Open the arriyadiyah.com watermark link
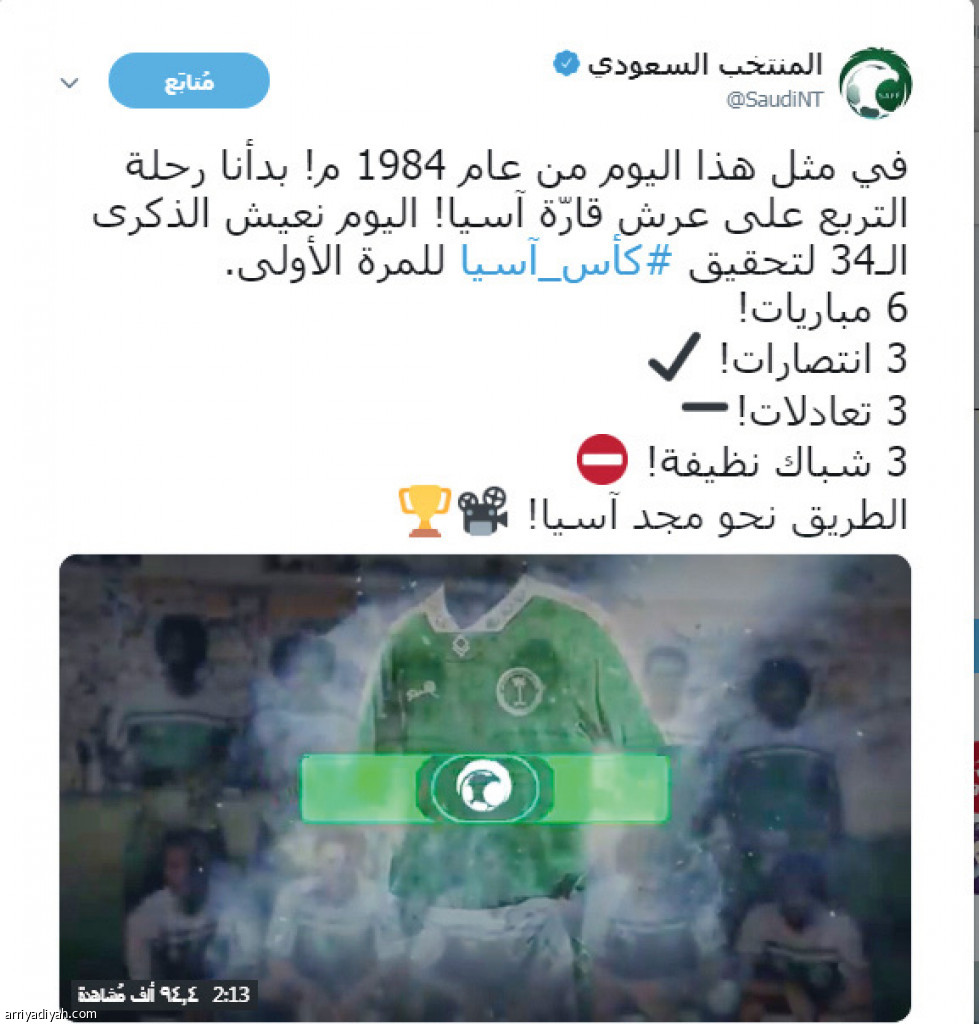 pos(50,1014)
